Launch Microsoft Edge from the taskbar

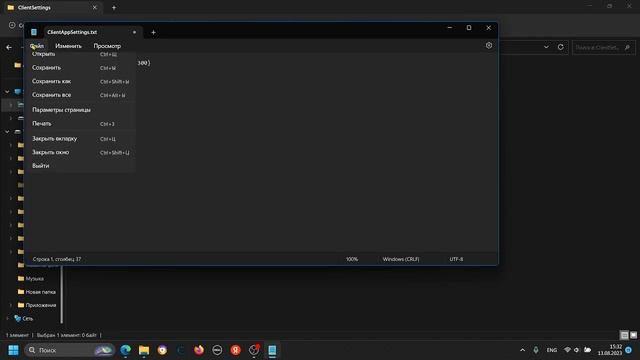[x=126, y=350]
